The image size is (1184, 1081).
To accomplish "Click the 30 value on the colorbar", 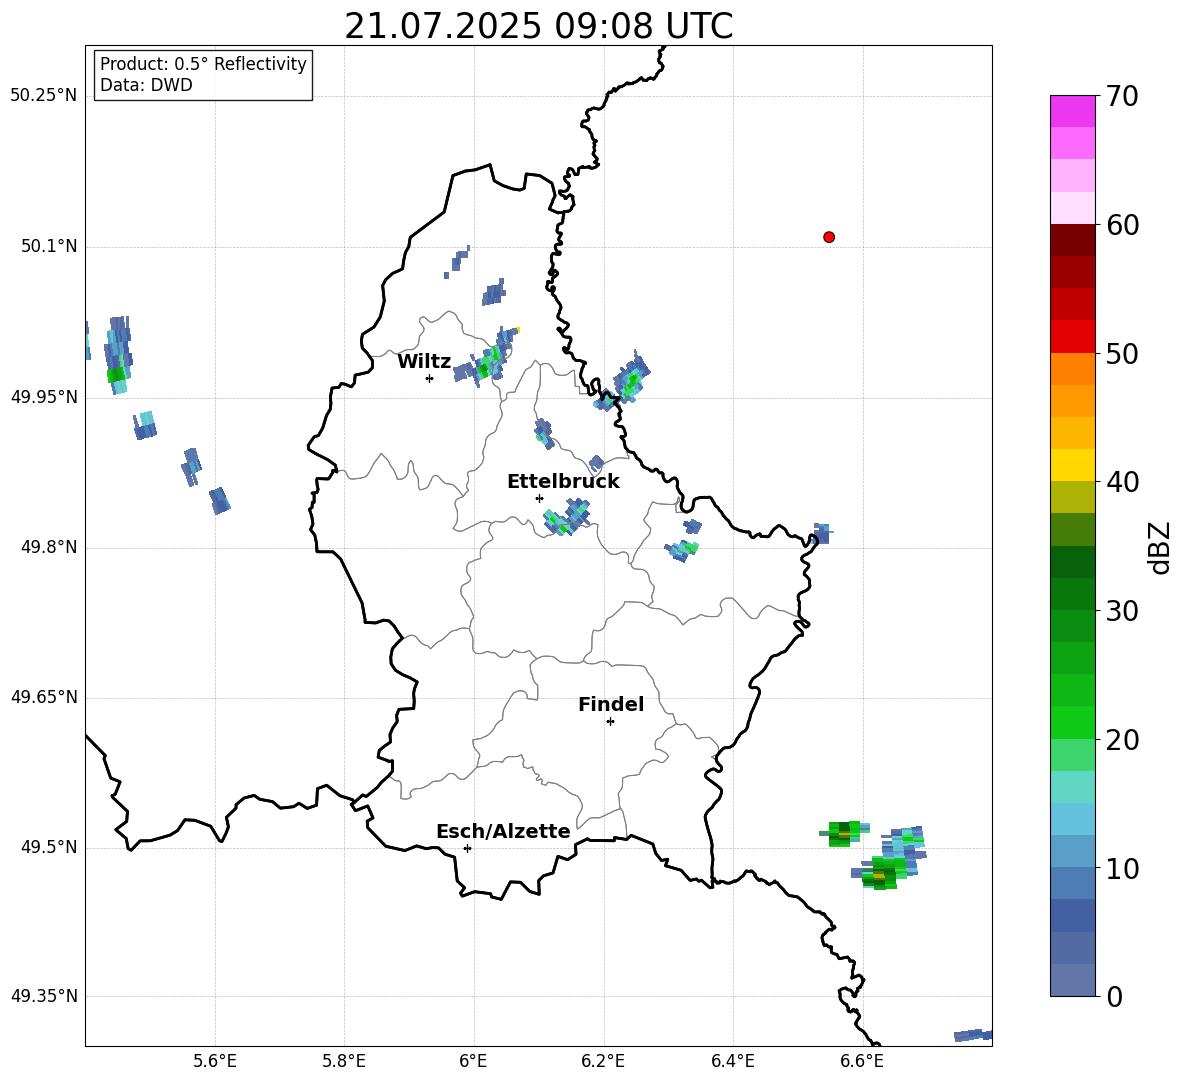I will pos(1122,611).
